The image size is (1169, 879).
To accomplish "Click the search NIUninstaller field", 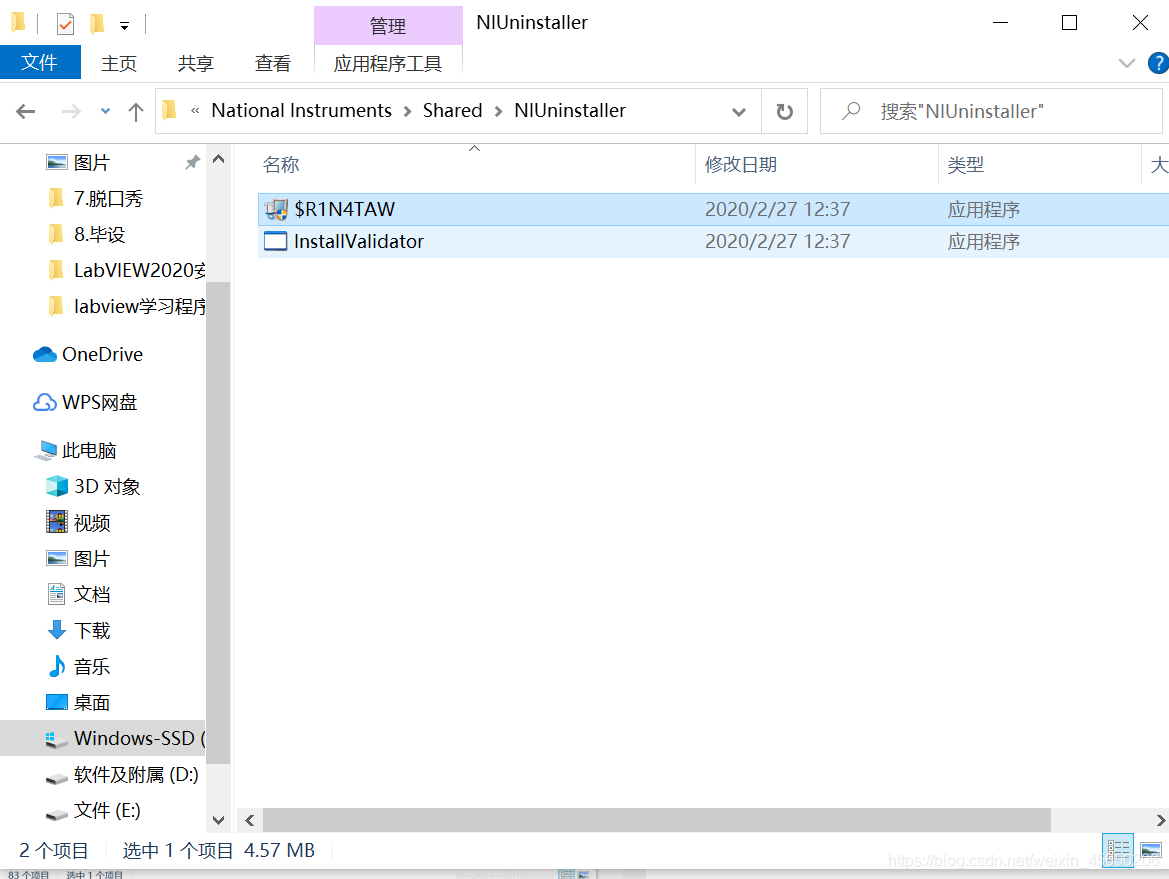I will click(992, 112).
